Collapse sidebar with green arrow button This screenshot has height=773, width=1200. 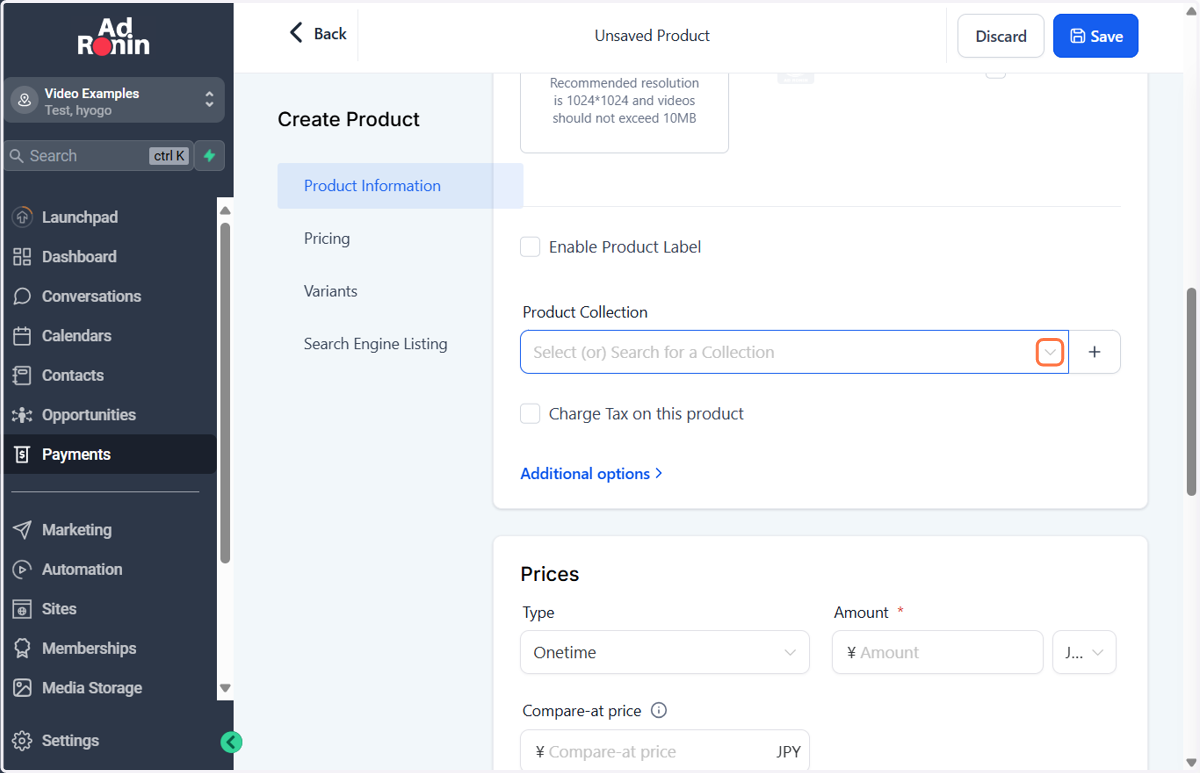(x=231, y=742)
